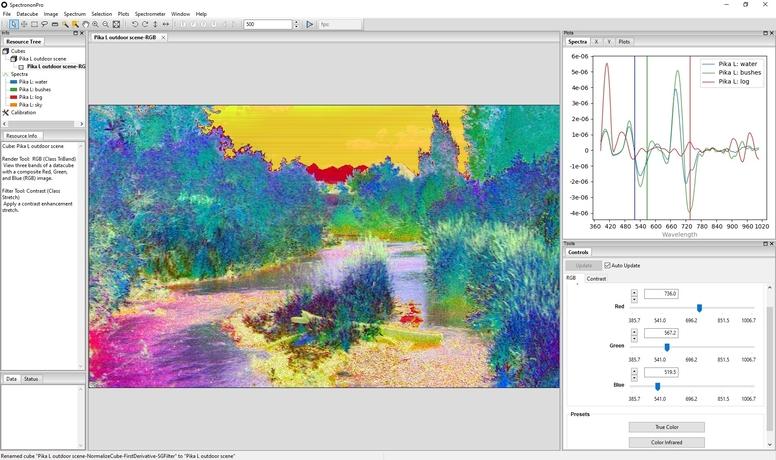Click the zoom out magnifier icon

106,24
